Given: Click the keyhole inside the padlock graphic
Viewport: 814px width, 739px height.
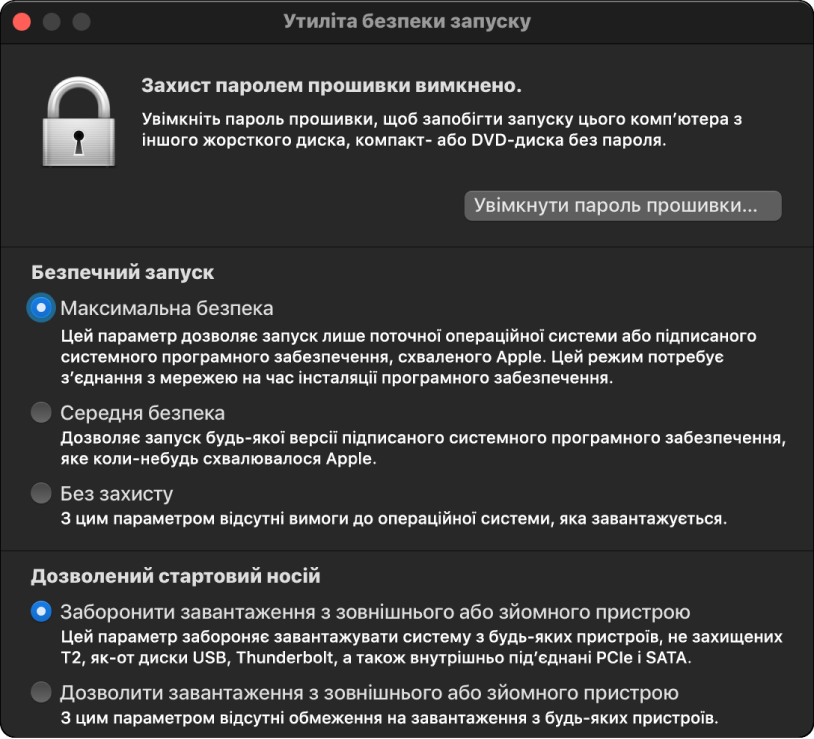Looking at the screenshot, I should [80, 137].
